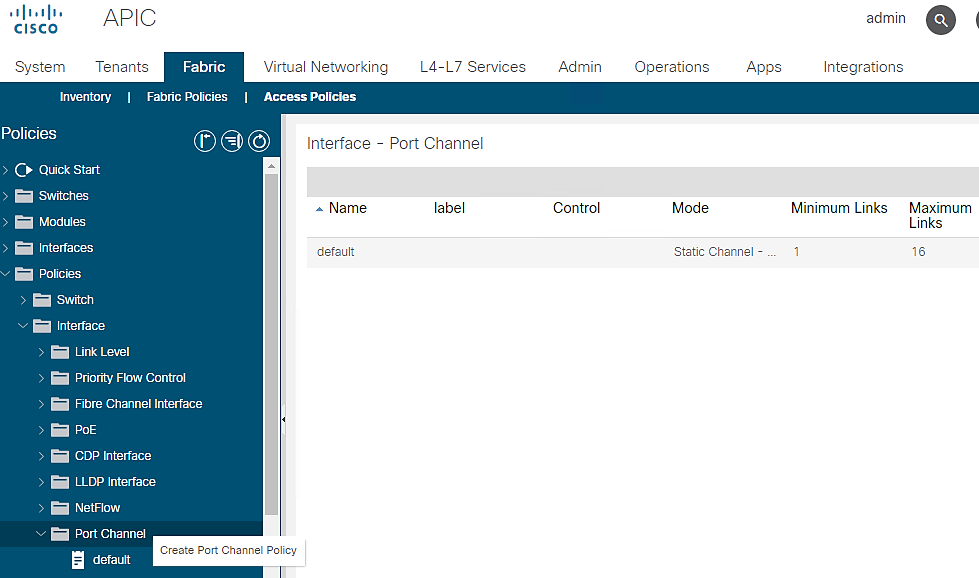Click the default policy document icon
This screenshot has width=979, height=578.
click(x=78, y=560)
